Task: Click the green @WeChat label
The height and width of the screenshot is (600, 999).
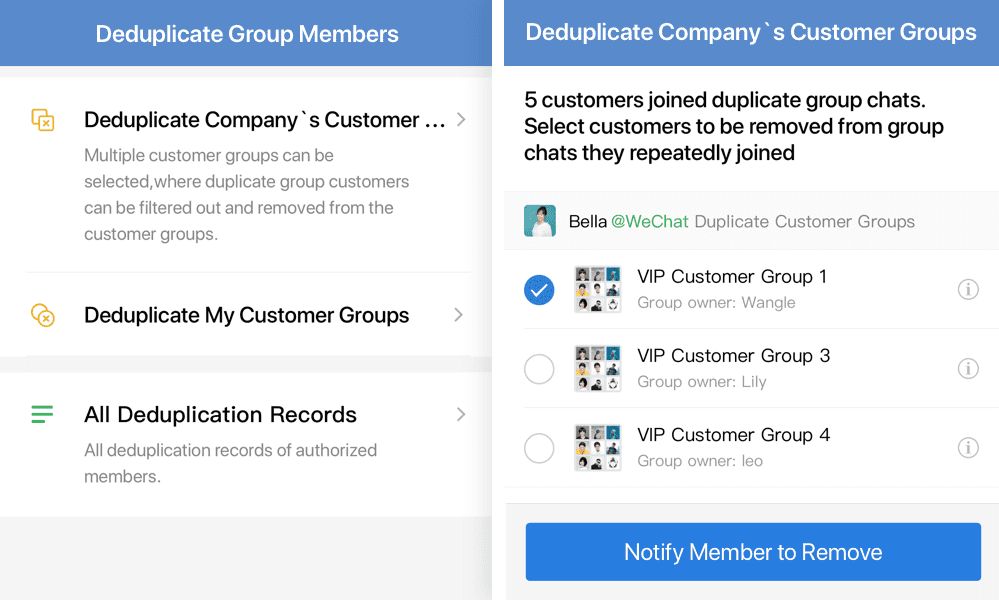Action: [x=649, y=222]
